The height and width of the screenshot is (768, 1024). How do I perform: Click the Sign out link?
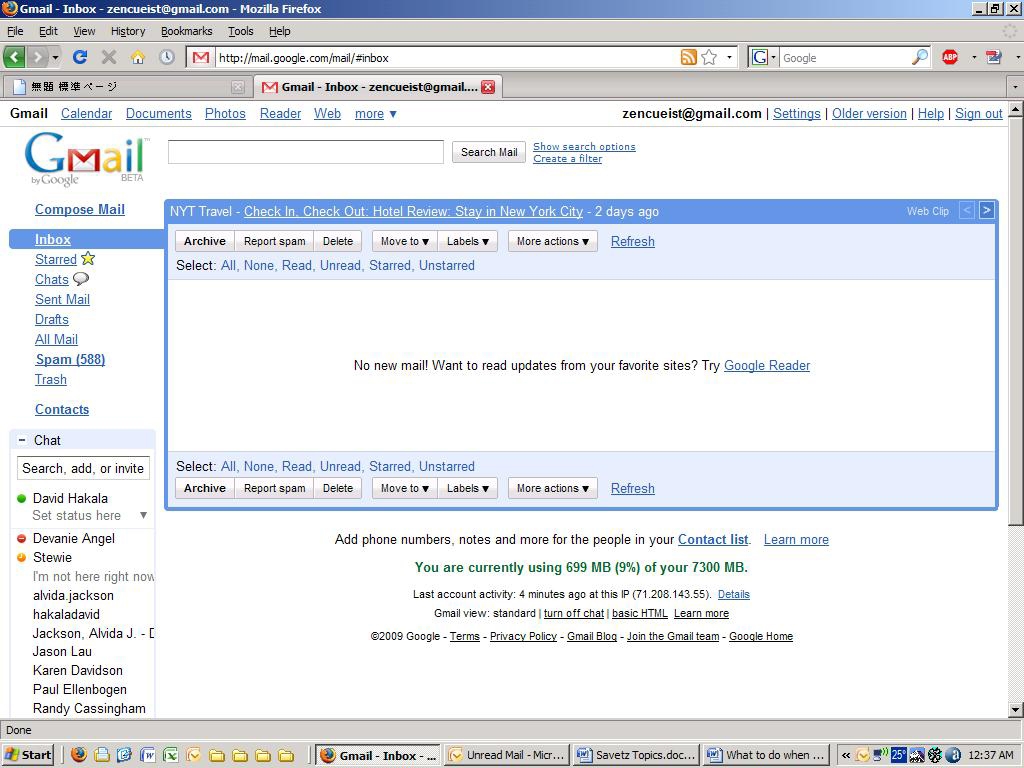[x=978, y=113]
